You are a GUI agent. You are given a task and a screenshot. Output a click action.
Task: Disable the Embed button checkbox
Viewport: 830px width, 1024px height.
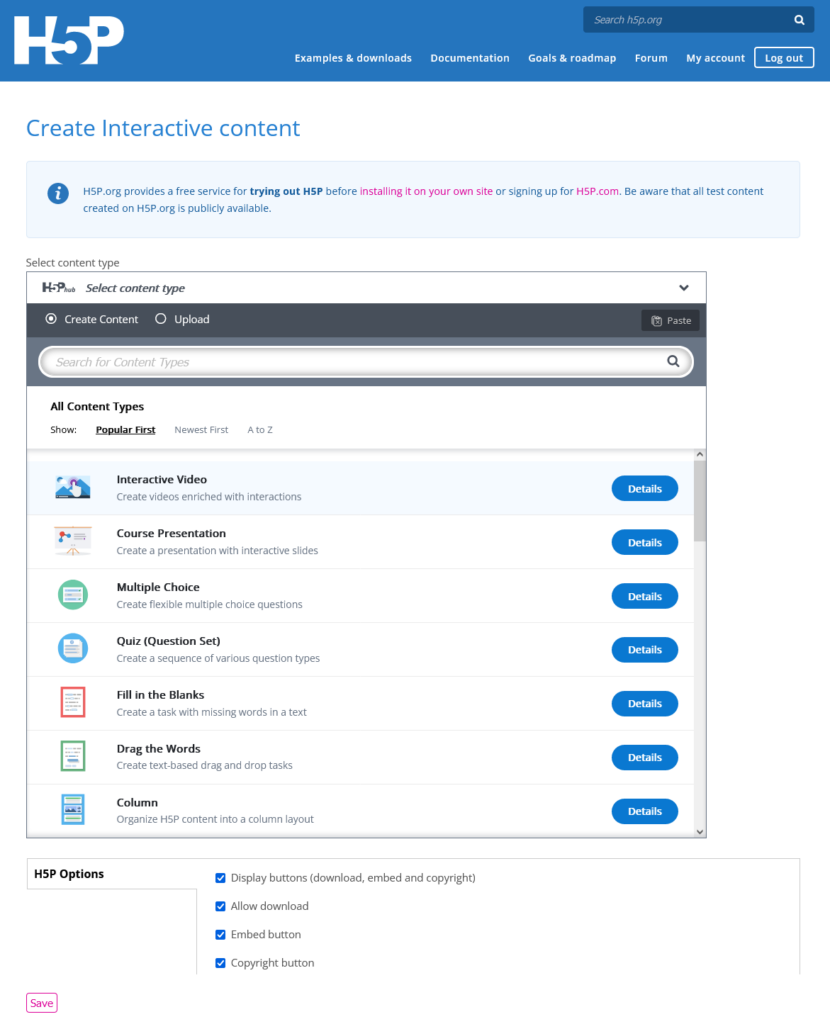tap(221, 935)
